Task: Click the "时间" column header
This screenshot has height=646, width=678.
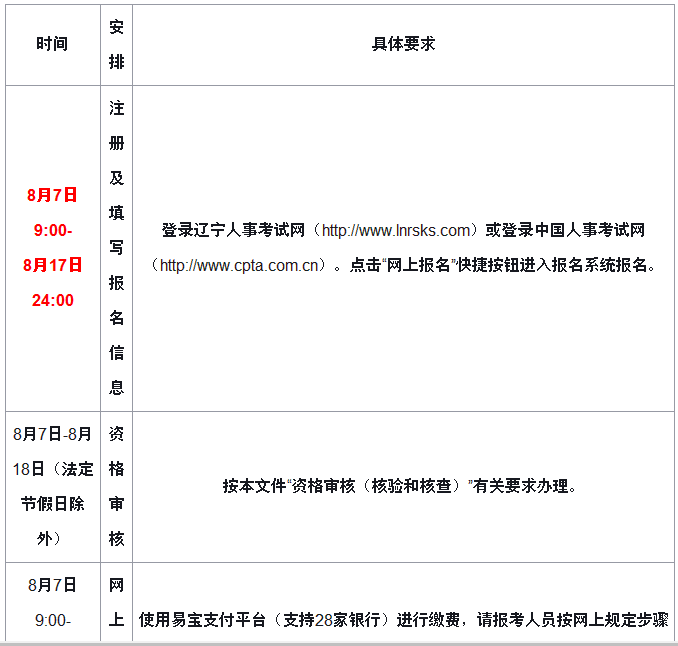Action: [x=52, y=44]
